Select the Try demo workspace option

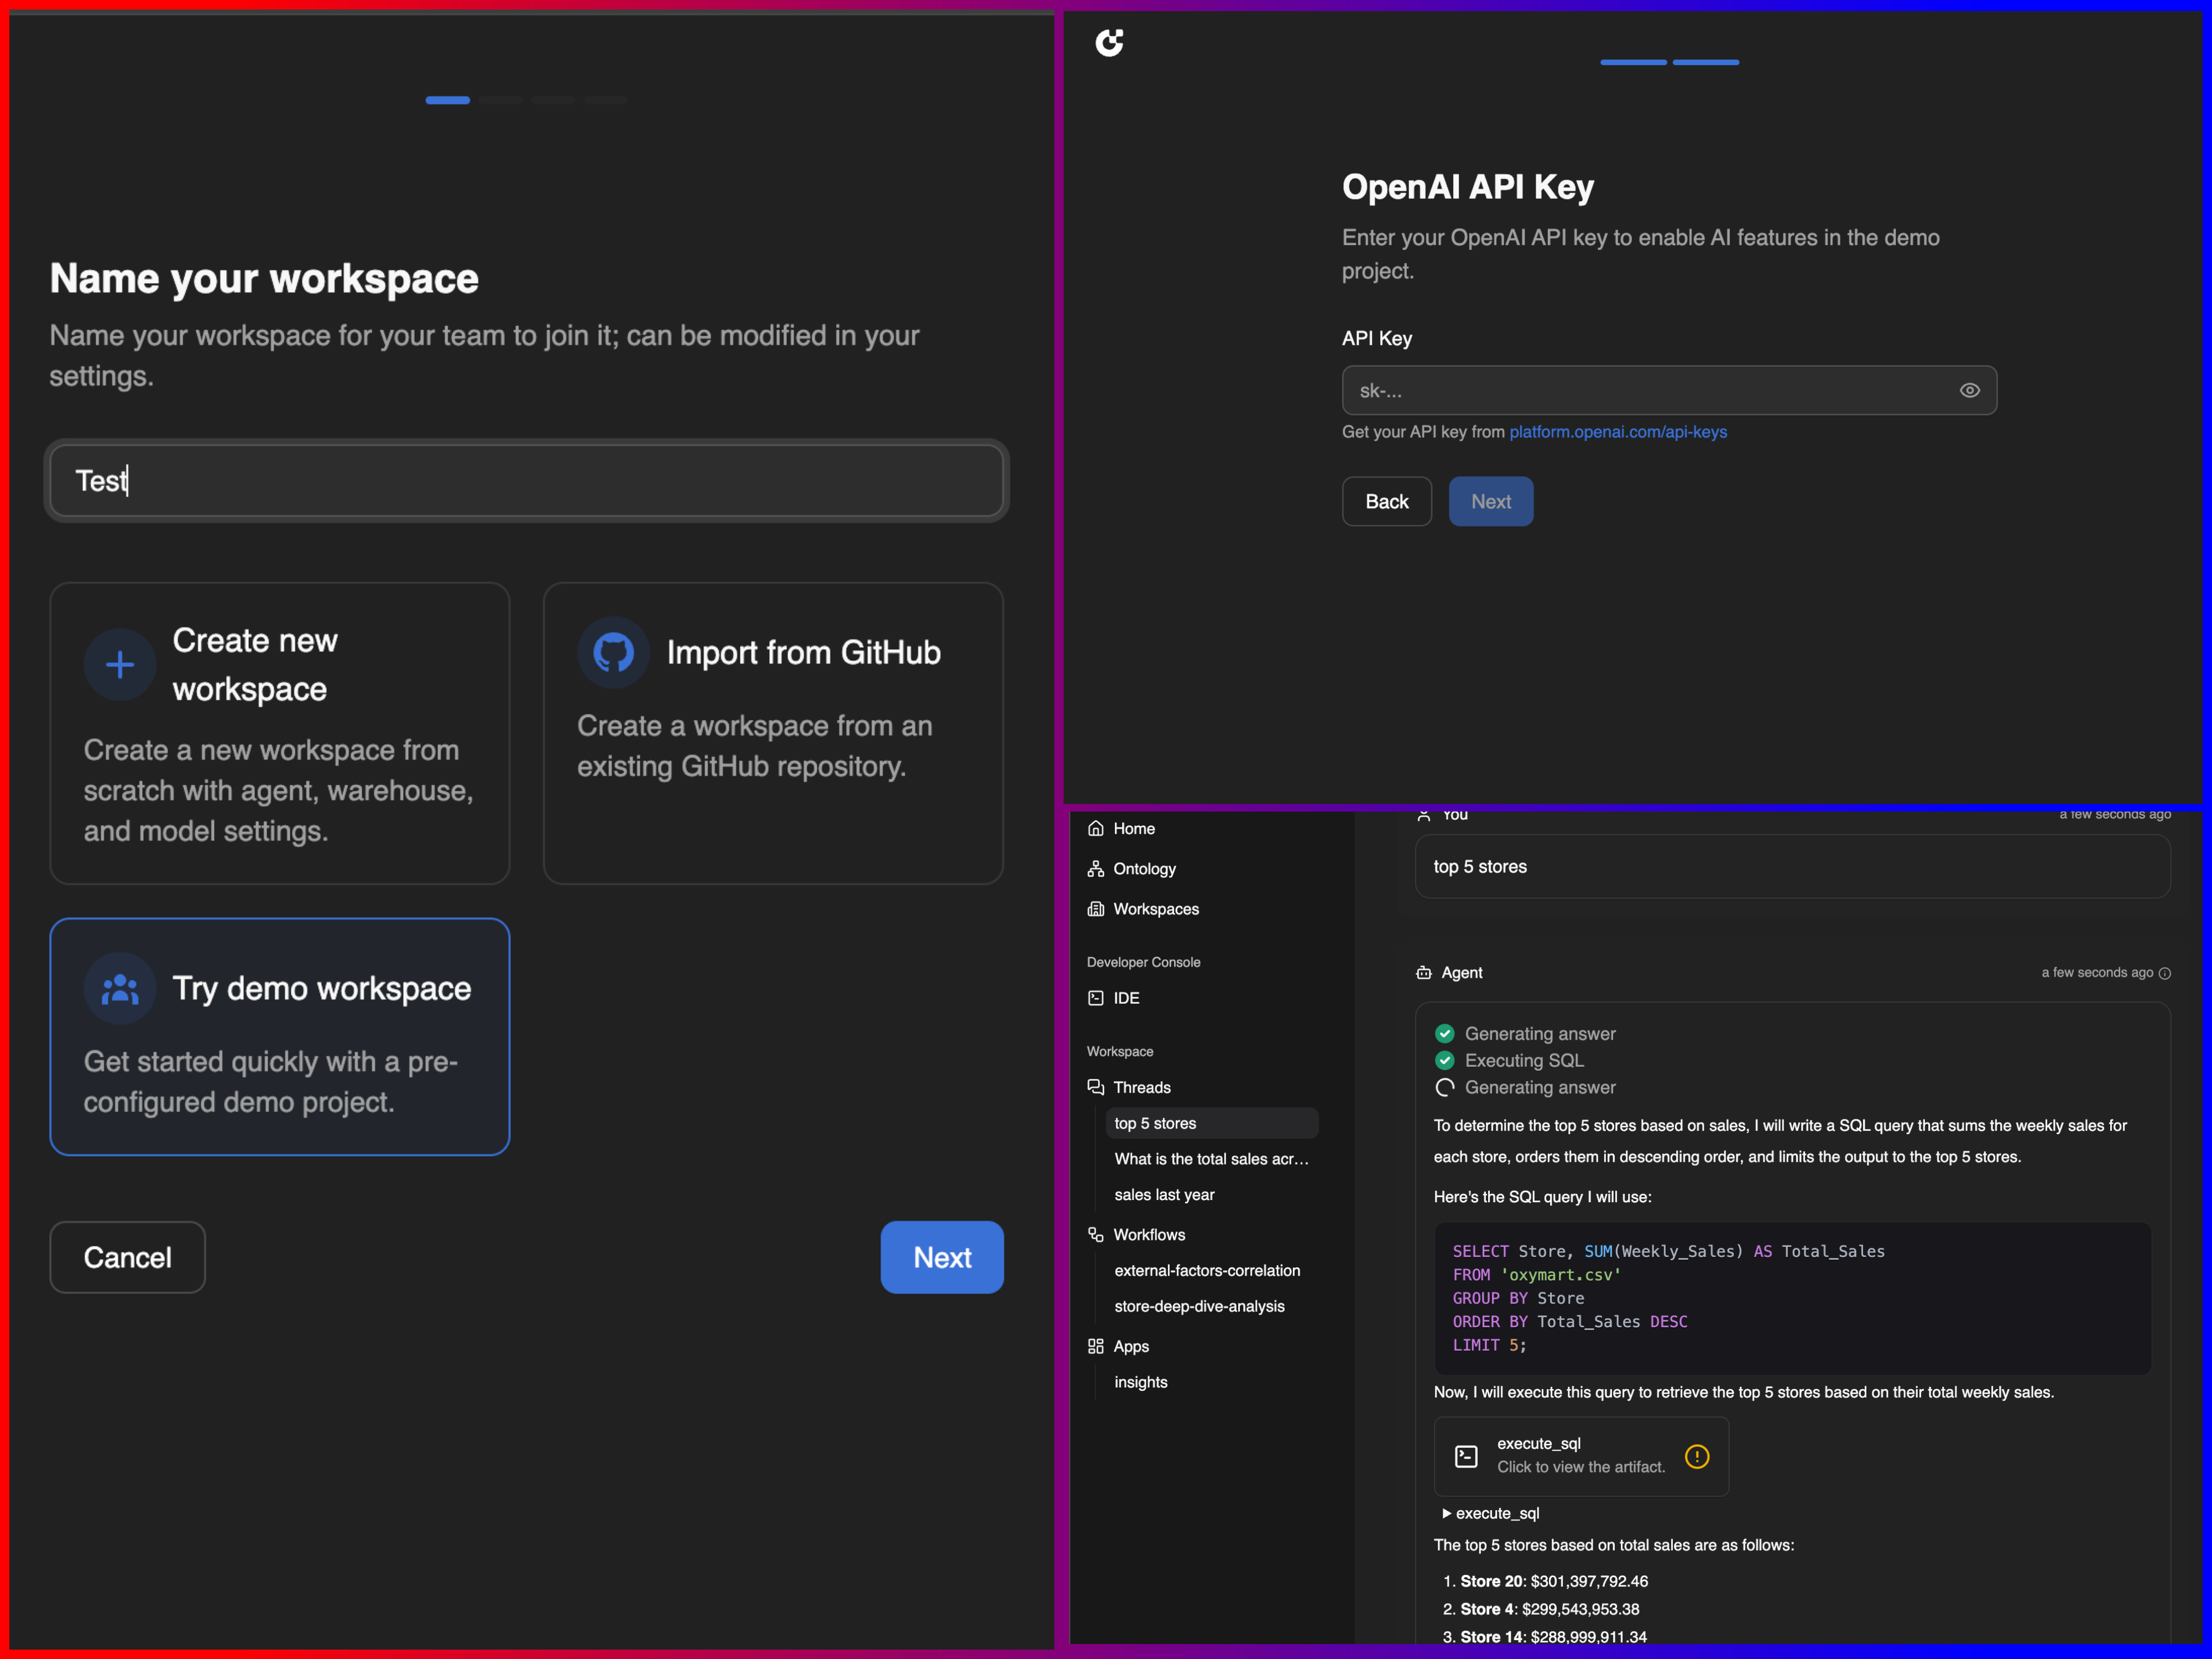280,1036
